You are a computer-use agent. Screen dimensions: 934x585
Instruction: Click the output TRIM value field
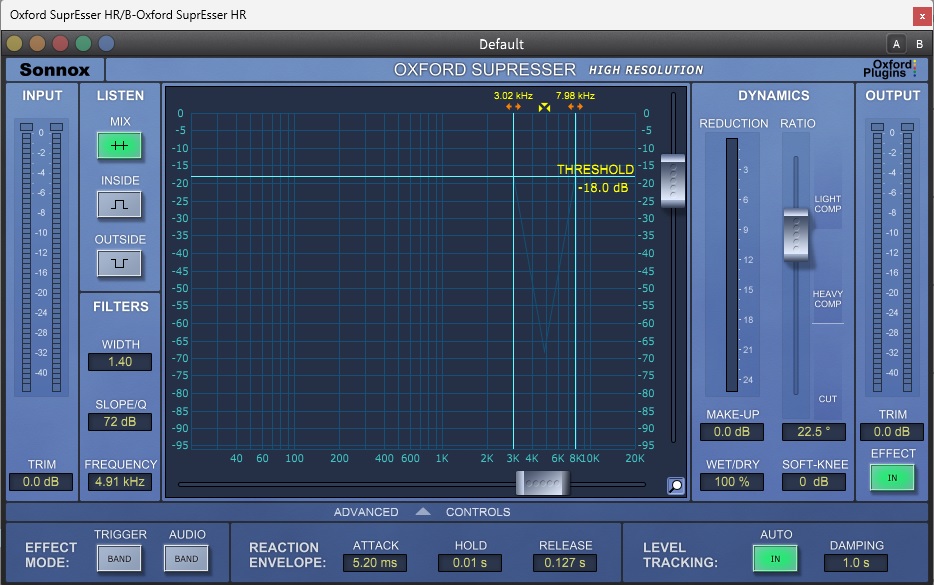[891, 432]
